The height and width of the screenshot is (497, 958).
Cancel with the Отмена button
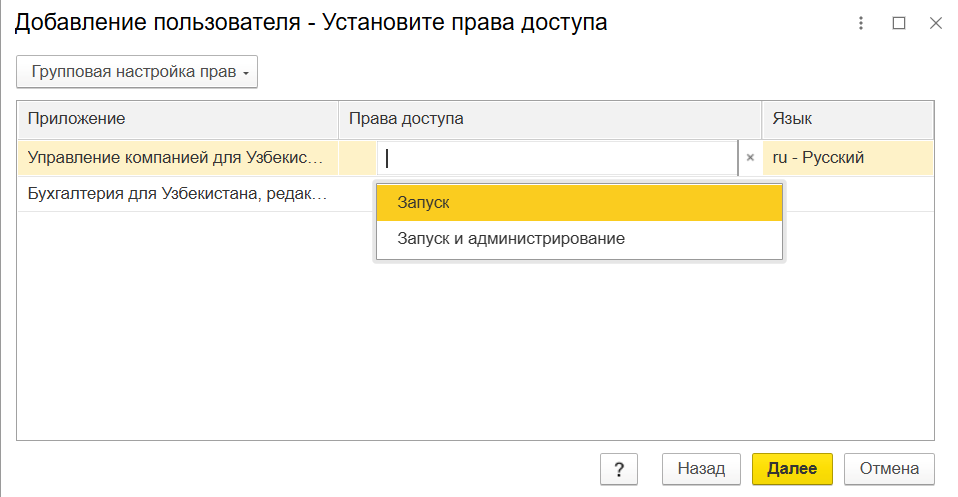click(889, 468)
